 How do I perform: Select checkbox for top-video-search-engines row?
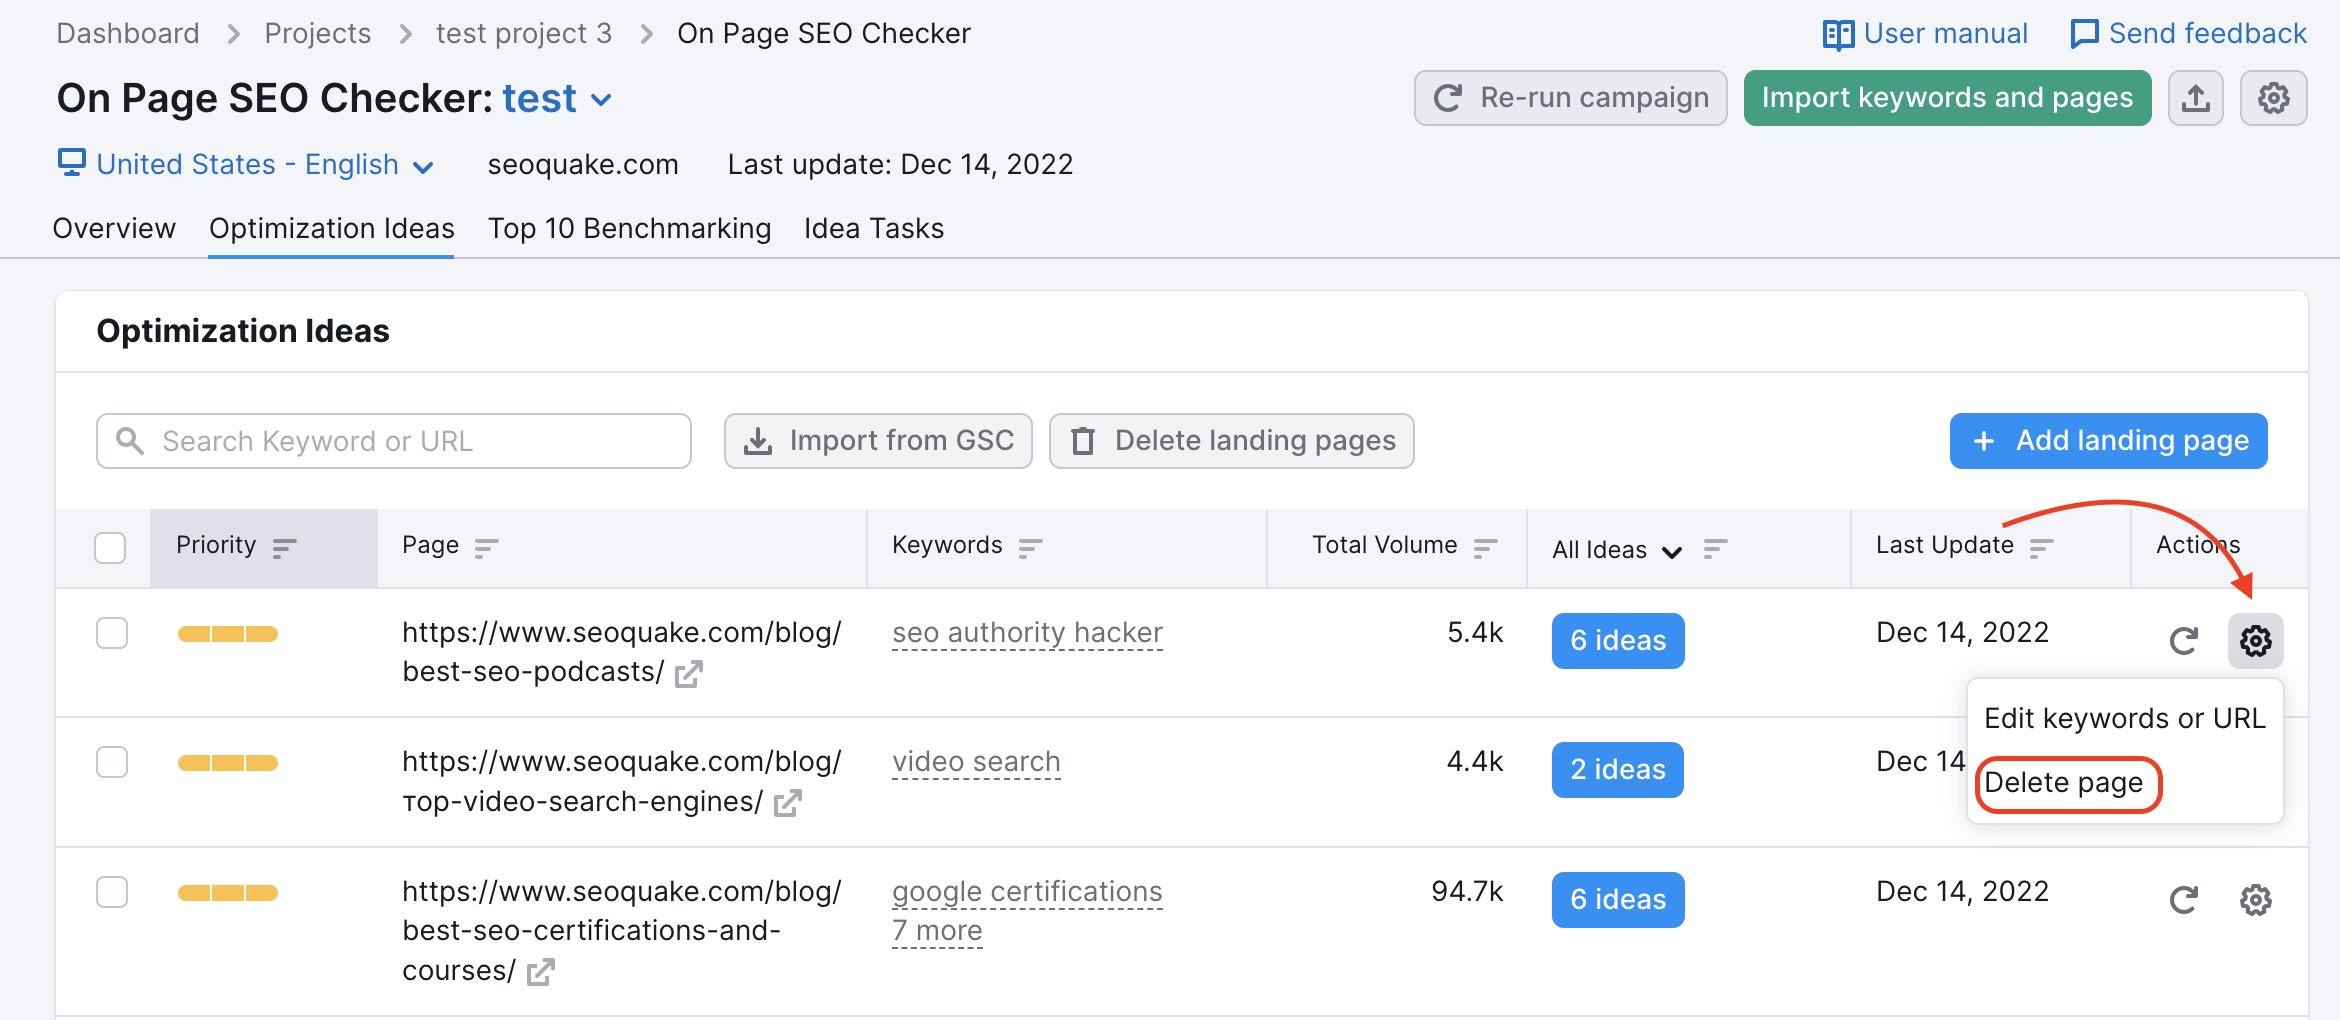[x=112, y=762]
